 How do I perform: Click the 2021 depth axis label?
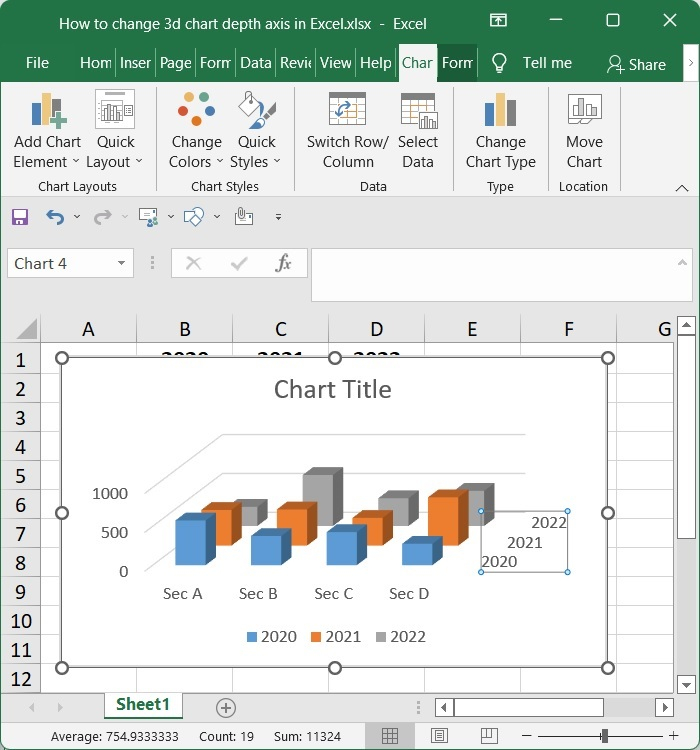coord(524,542)
